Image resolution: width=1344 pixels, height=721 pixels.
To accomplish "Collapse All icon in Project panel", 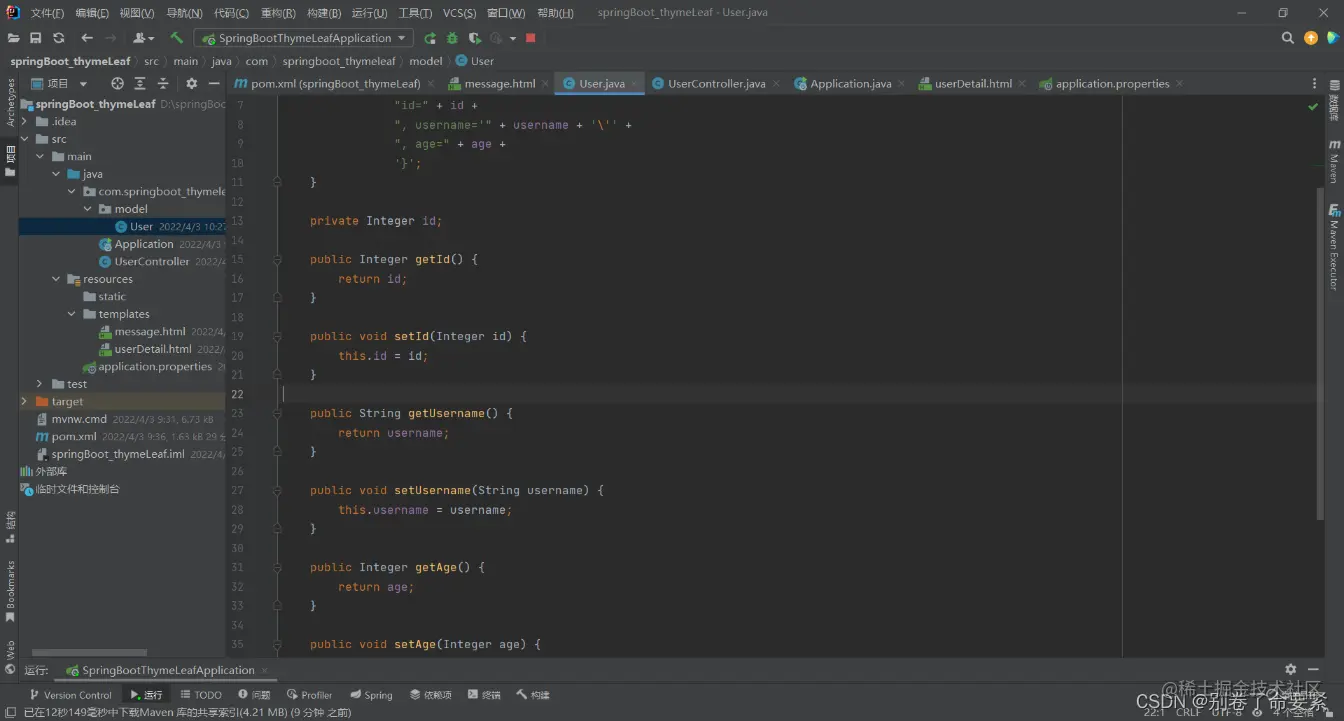I will tap(163, 84).
